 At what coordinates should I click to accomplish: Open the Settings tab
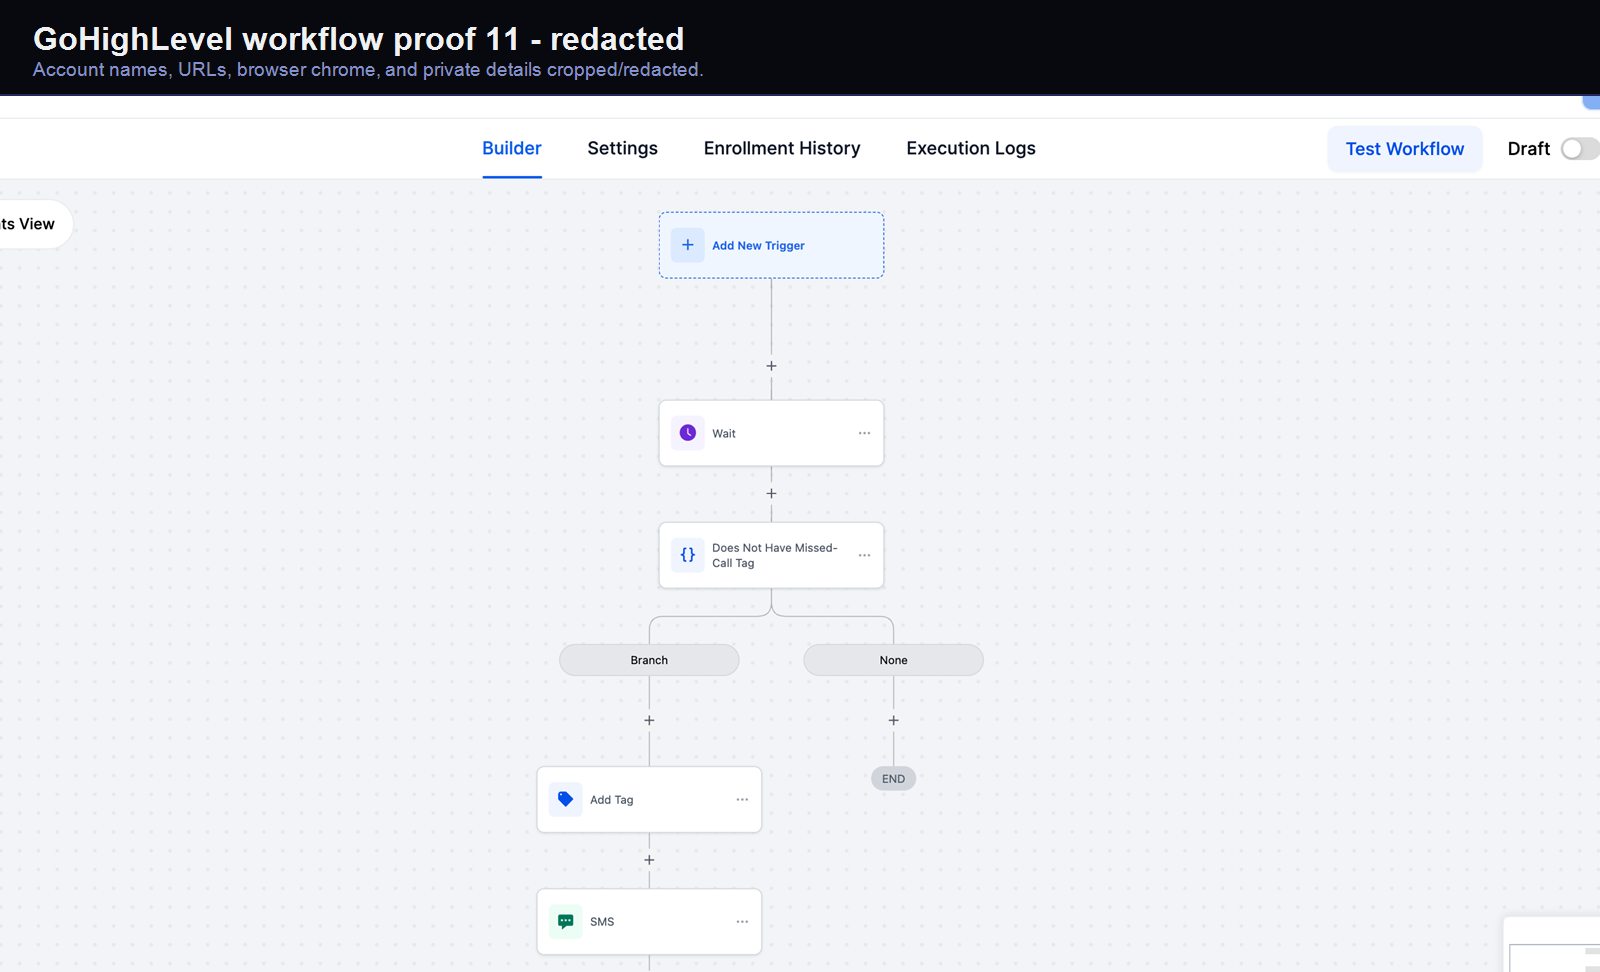pyautogui.click(x=622, y=148)
